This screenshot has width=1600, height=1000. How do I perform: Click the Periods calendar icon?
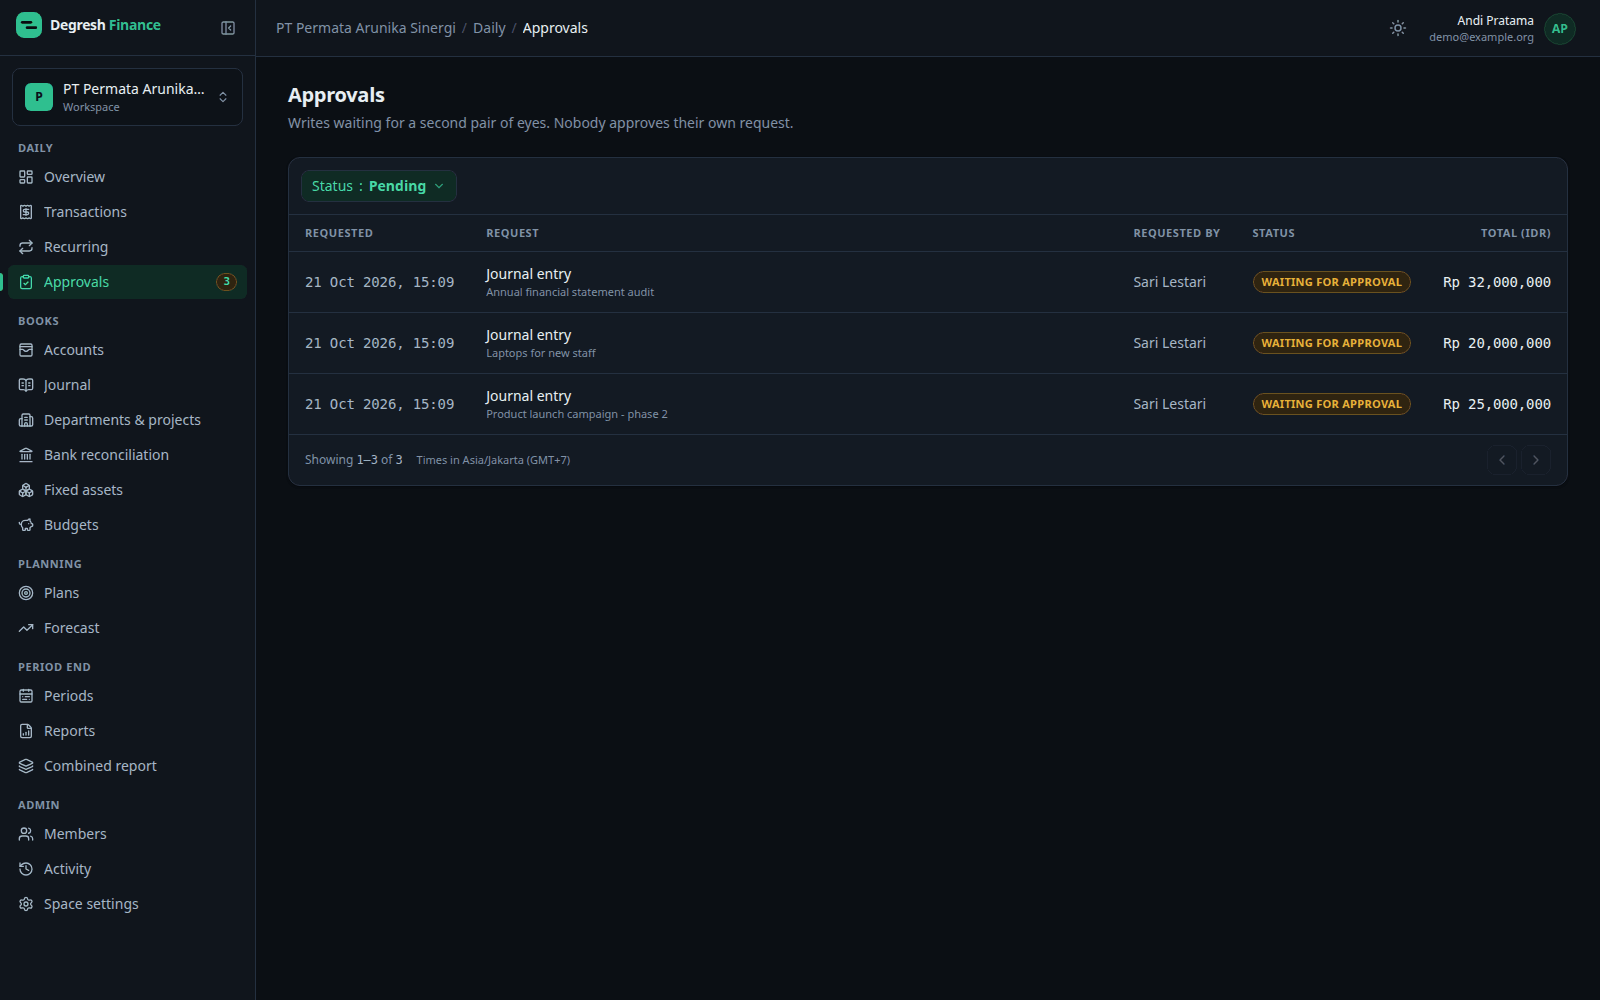point(26,696)
